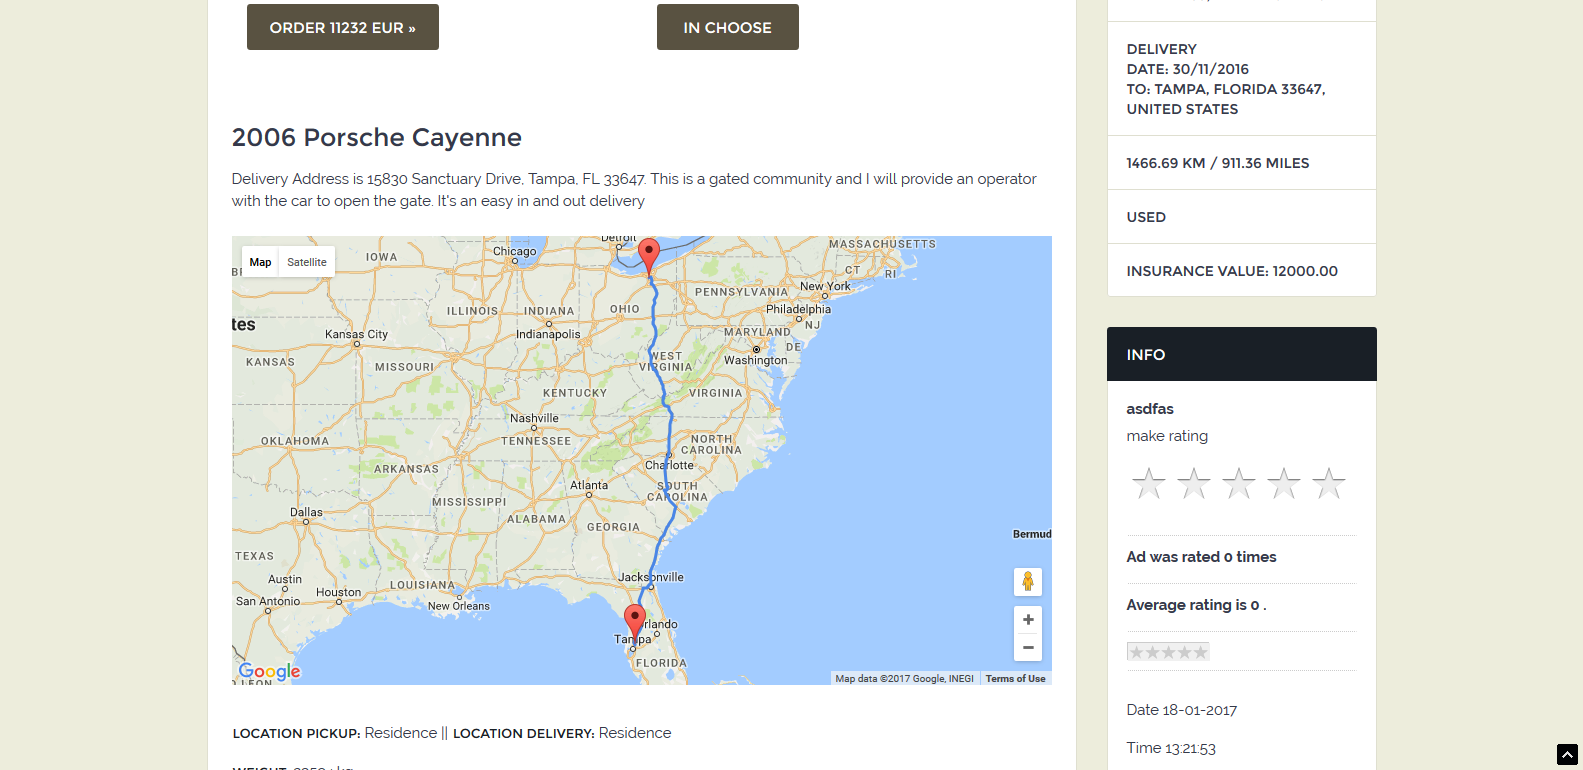Select the Map view tab

pyautogui.click(x=260, y=262)
